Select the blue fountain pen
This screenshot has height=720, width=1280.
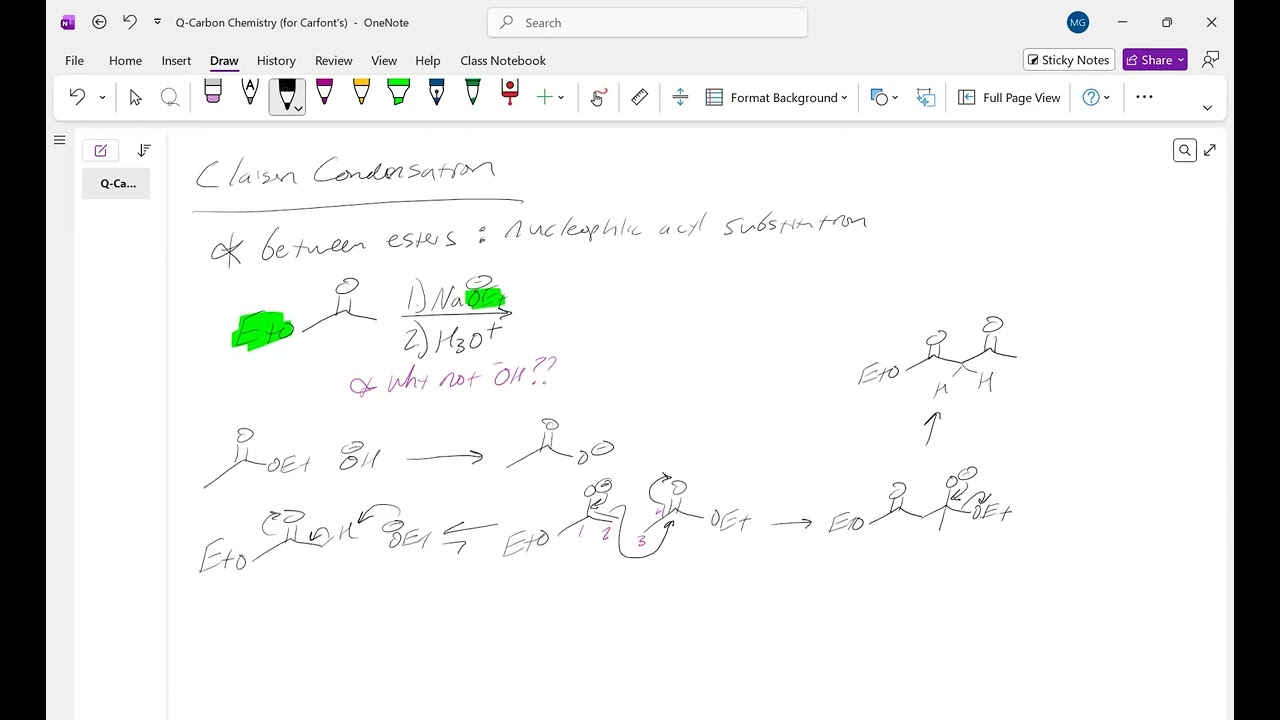click(x=436, y=93)
